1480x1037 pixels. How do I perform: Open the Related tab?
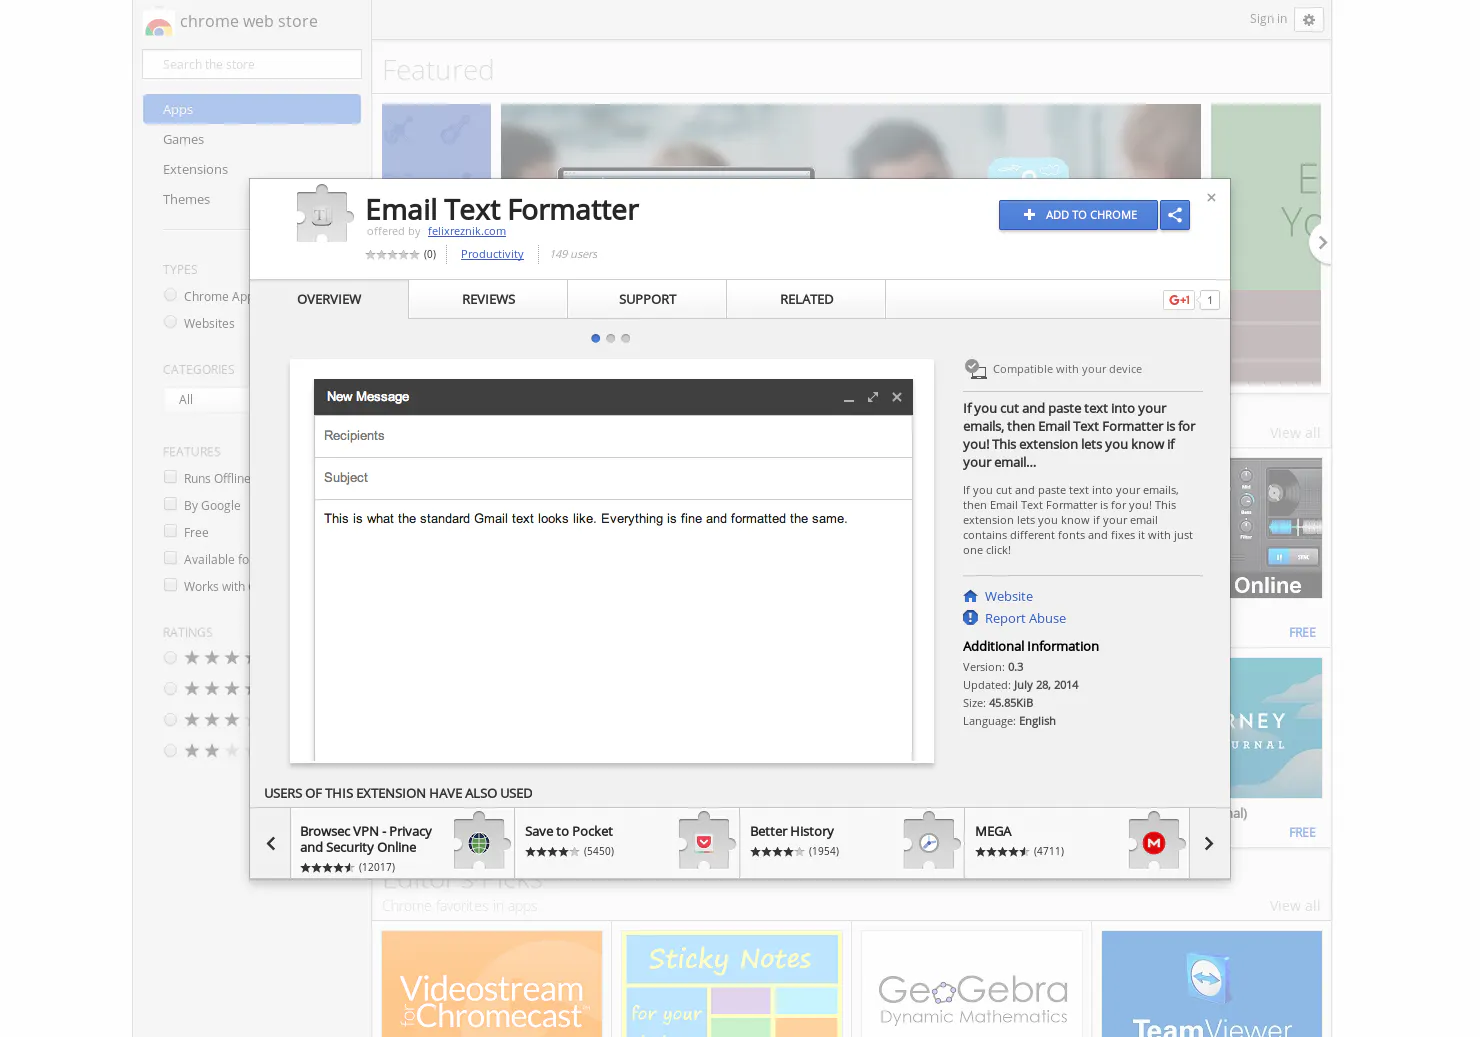pos(806,299)
